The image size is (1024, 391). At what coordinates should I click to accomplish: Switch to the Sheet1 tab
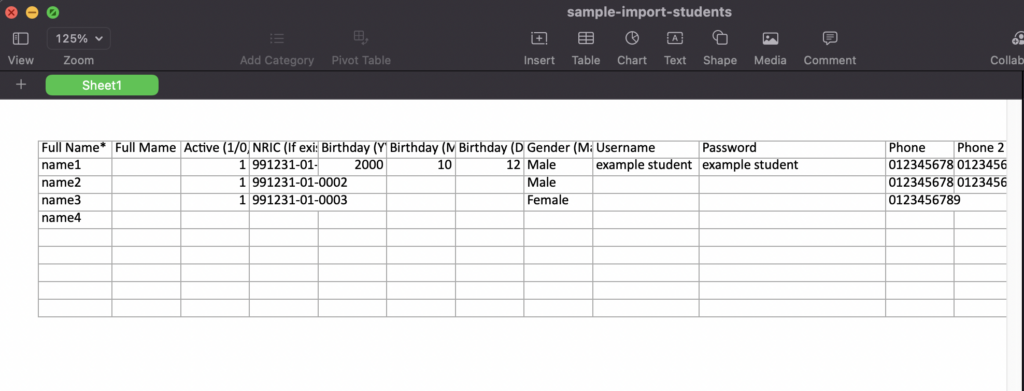pos(102,85)
